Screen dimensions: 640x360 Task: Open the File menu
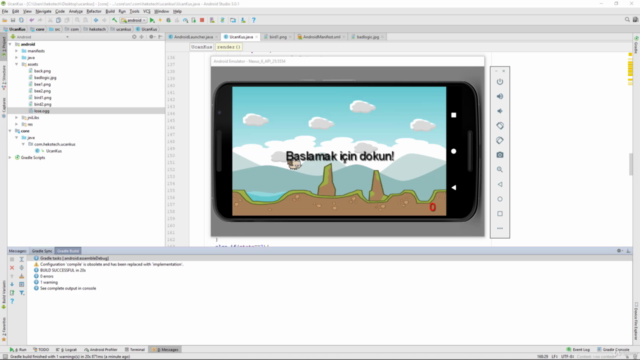[5, 11]
